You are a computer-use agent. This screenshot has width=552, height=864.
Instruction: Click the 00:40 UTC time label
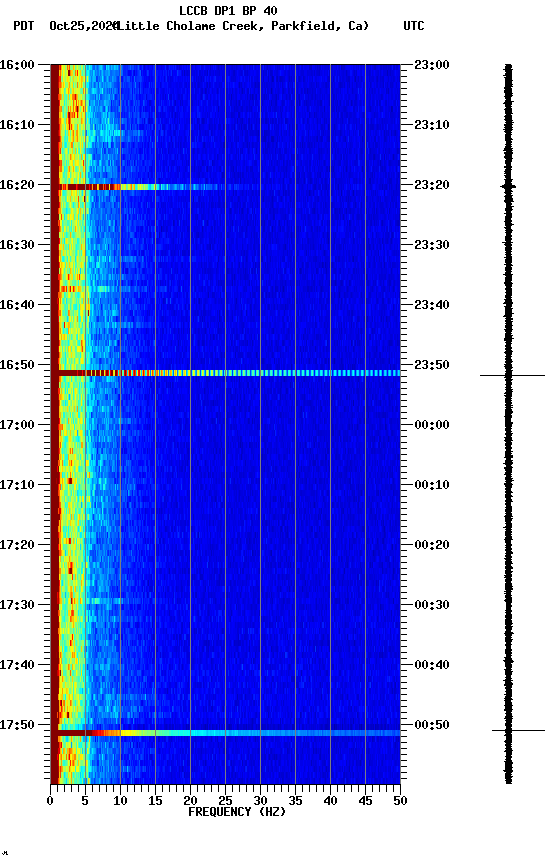click(x=432, y=666)
